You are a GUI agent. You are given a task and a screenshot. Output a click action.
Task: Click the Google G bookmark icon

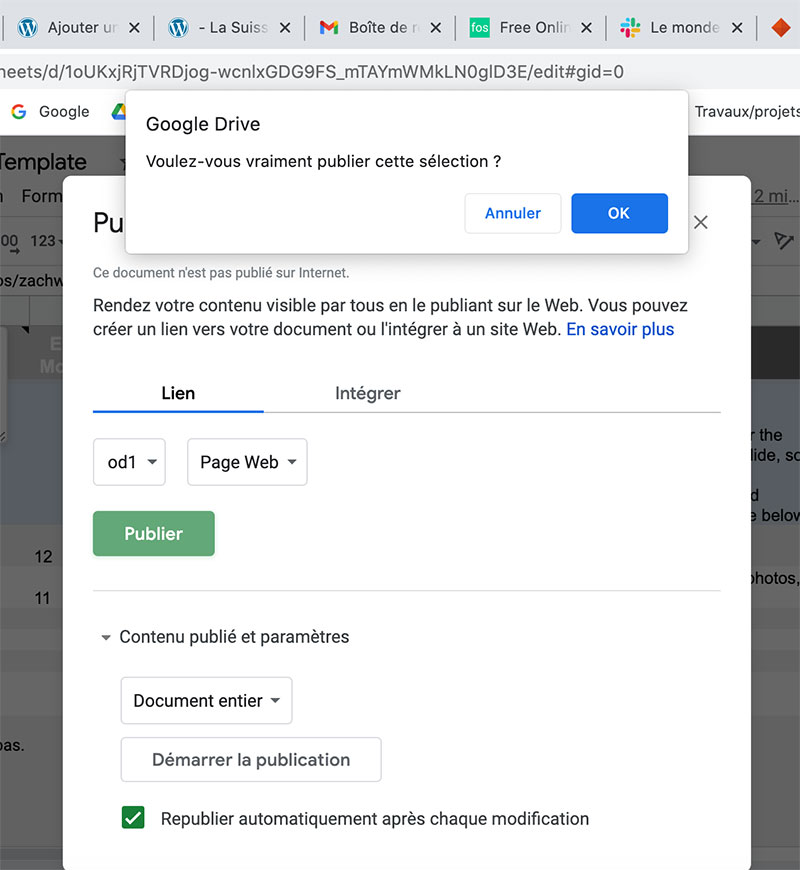tap(19, 112)
